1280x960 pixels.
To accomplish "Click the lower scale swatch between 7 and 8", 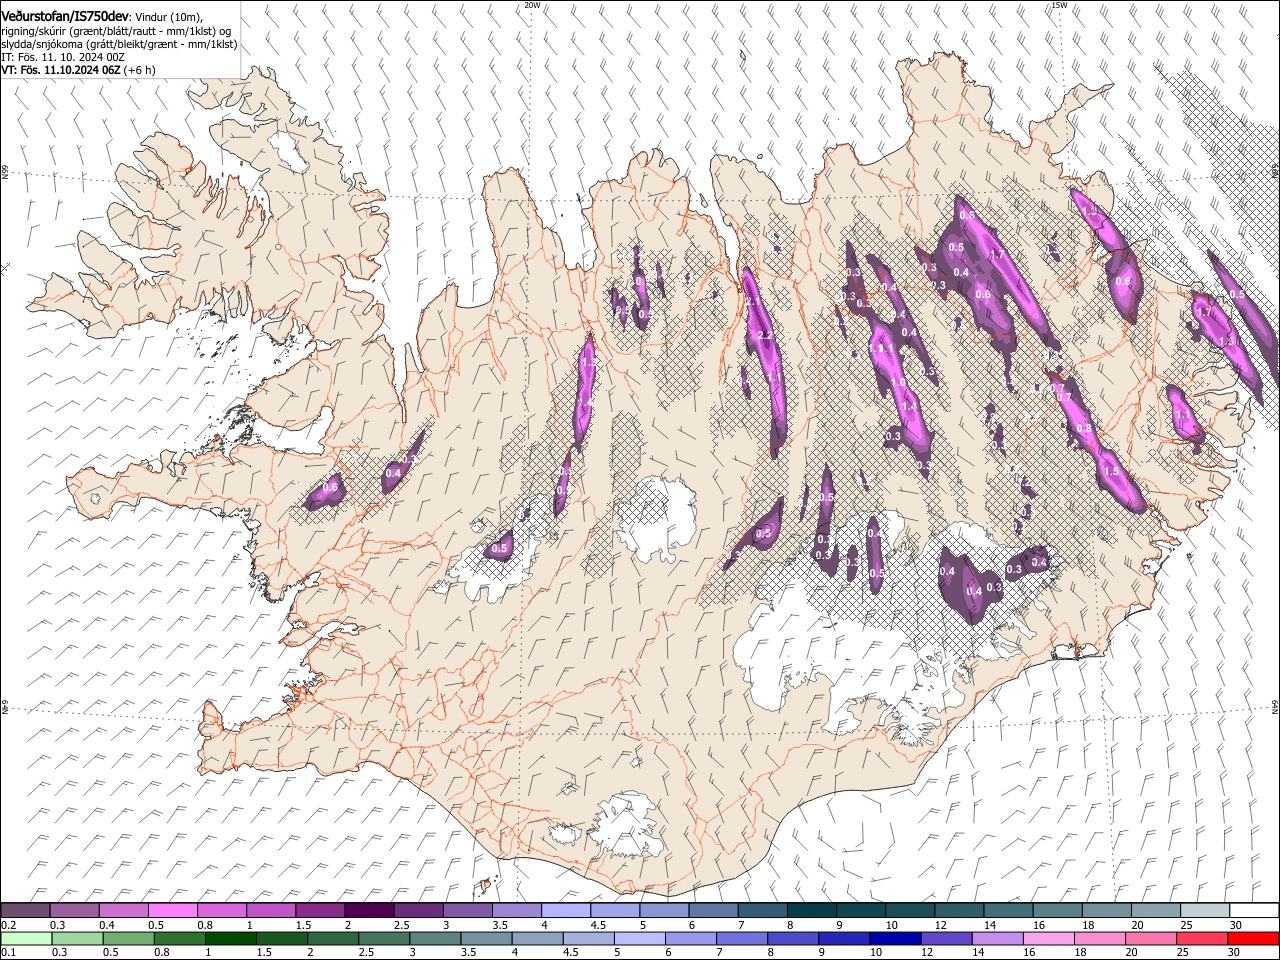I will 741,938.
